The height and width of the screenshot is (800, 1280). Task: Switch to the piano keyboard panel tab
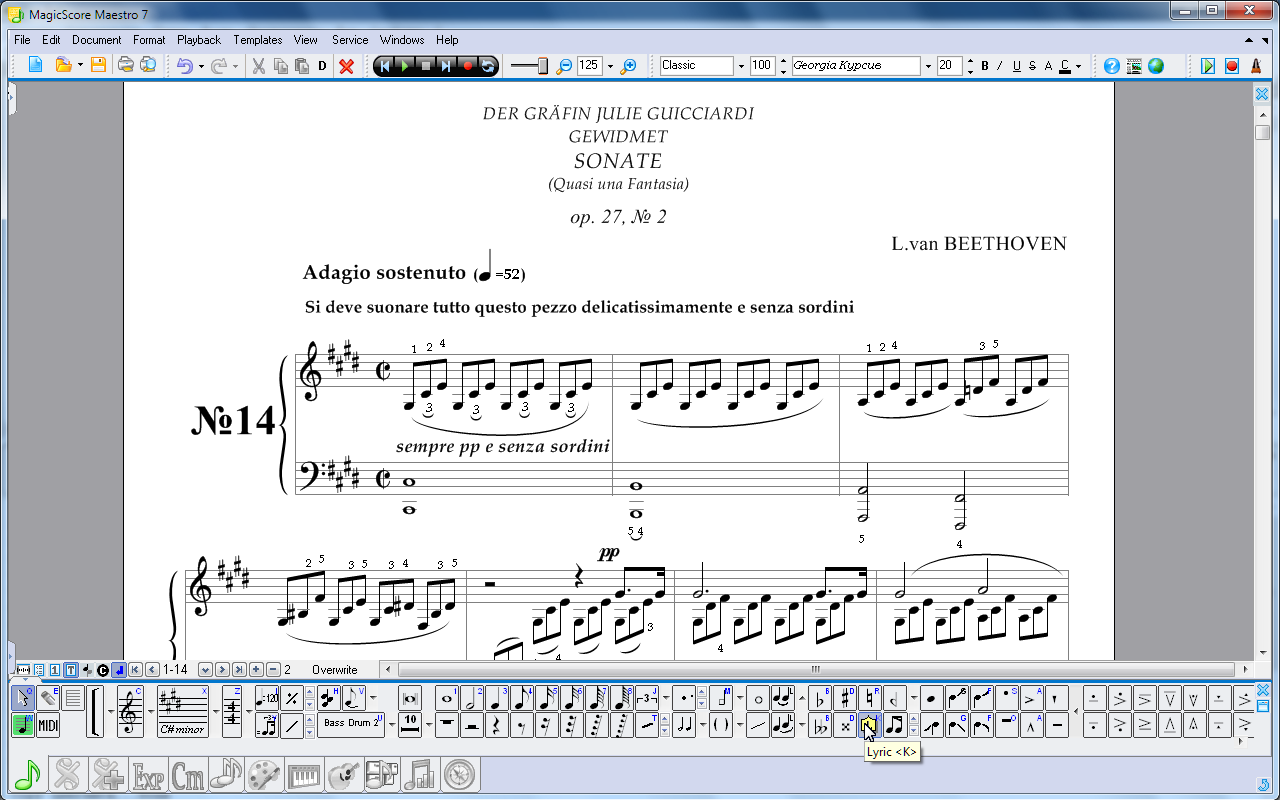point(304,774)
